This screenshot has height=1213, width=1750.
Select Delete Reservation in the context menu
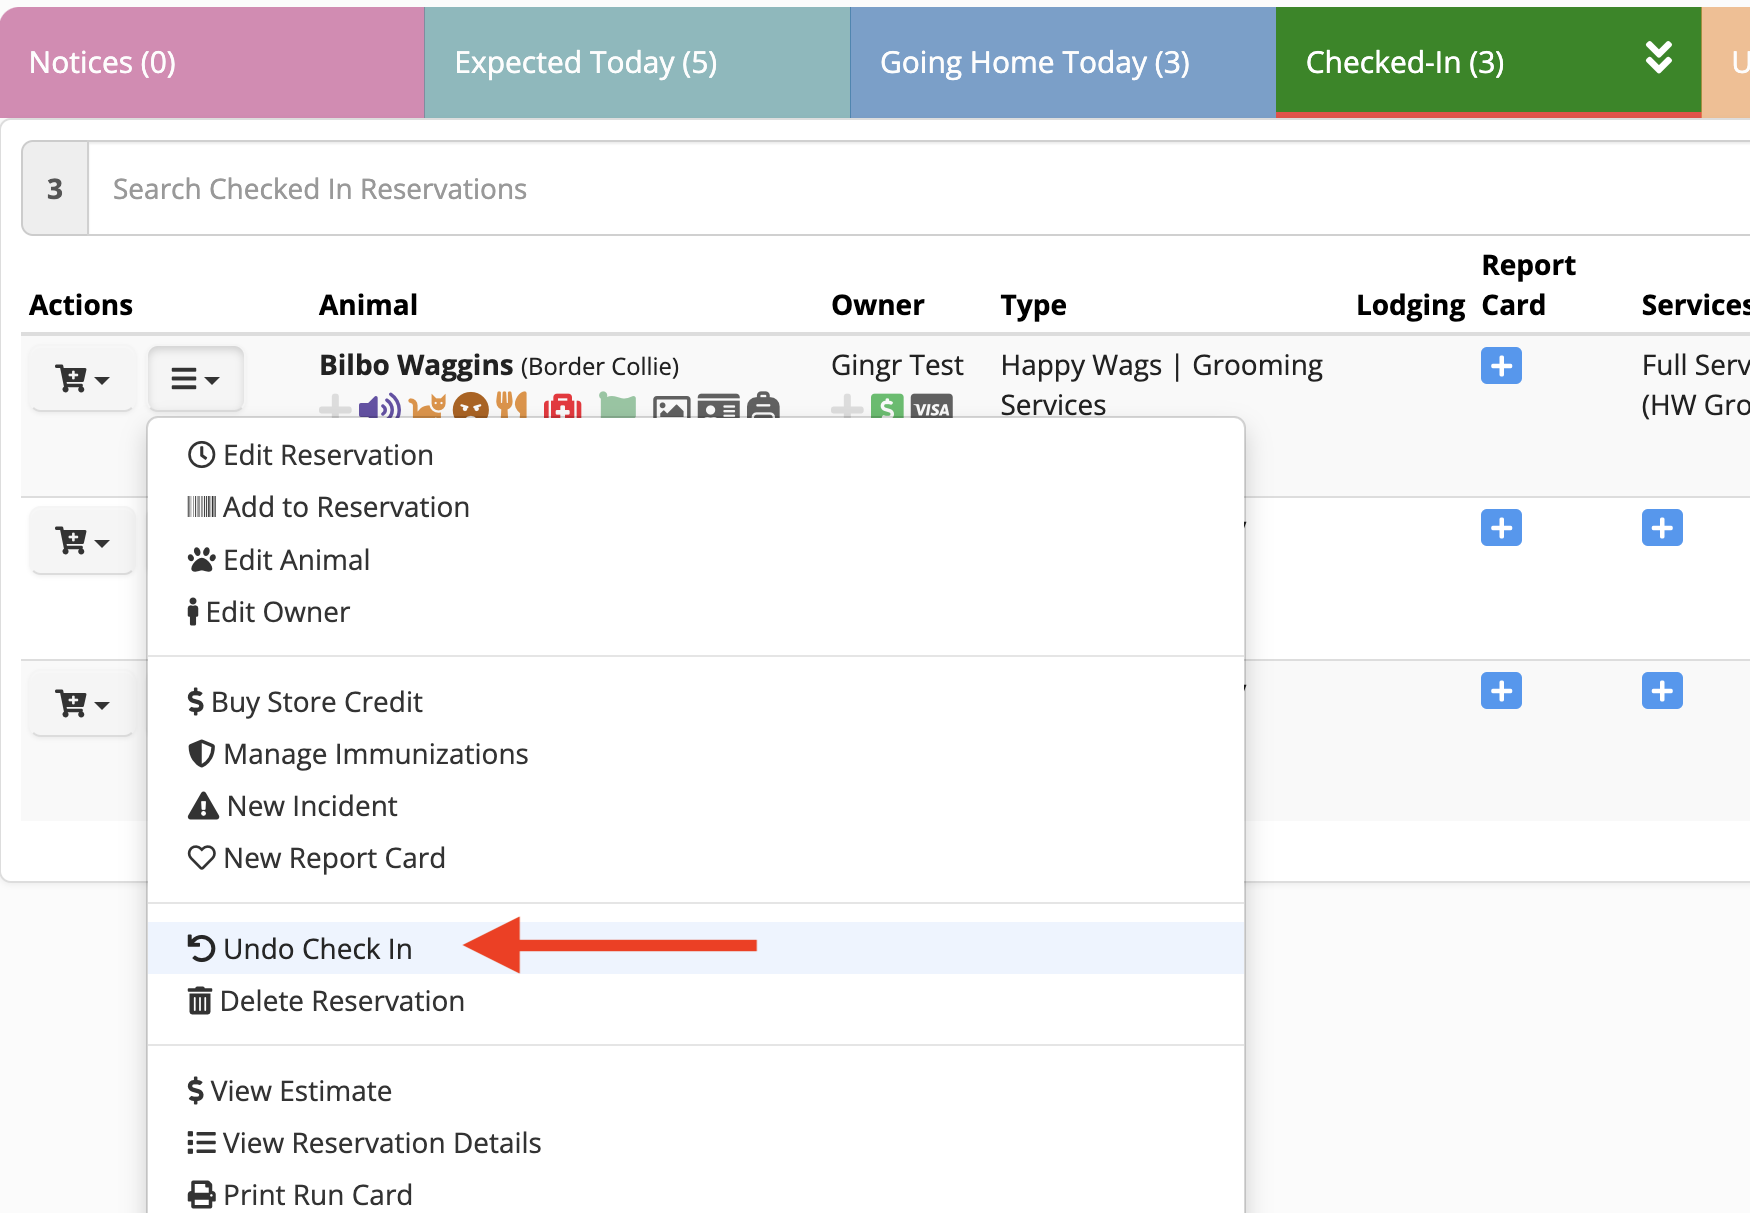[x=343, y=1000]
